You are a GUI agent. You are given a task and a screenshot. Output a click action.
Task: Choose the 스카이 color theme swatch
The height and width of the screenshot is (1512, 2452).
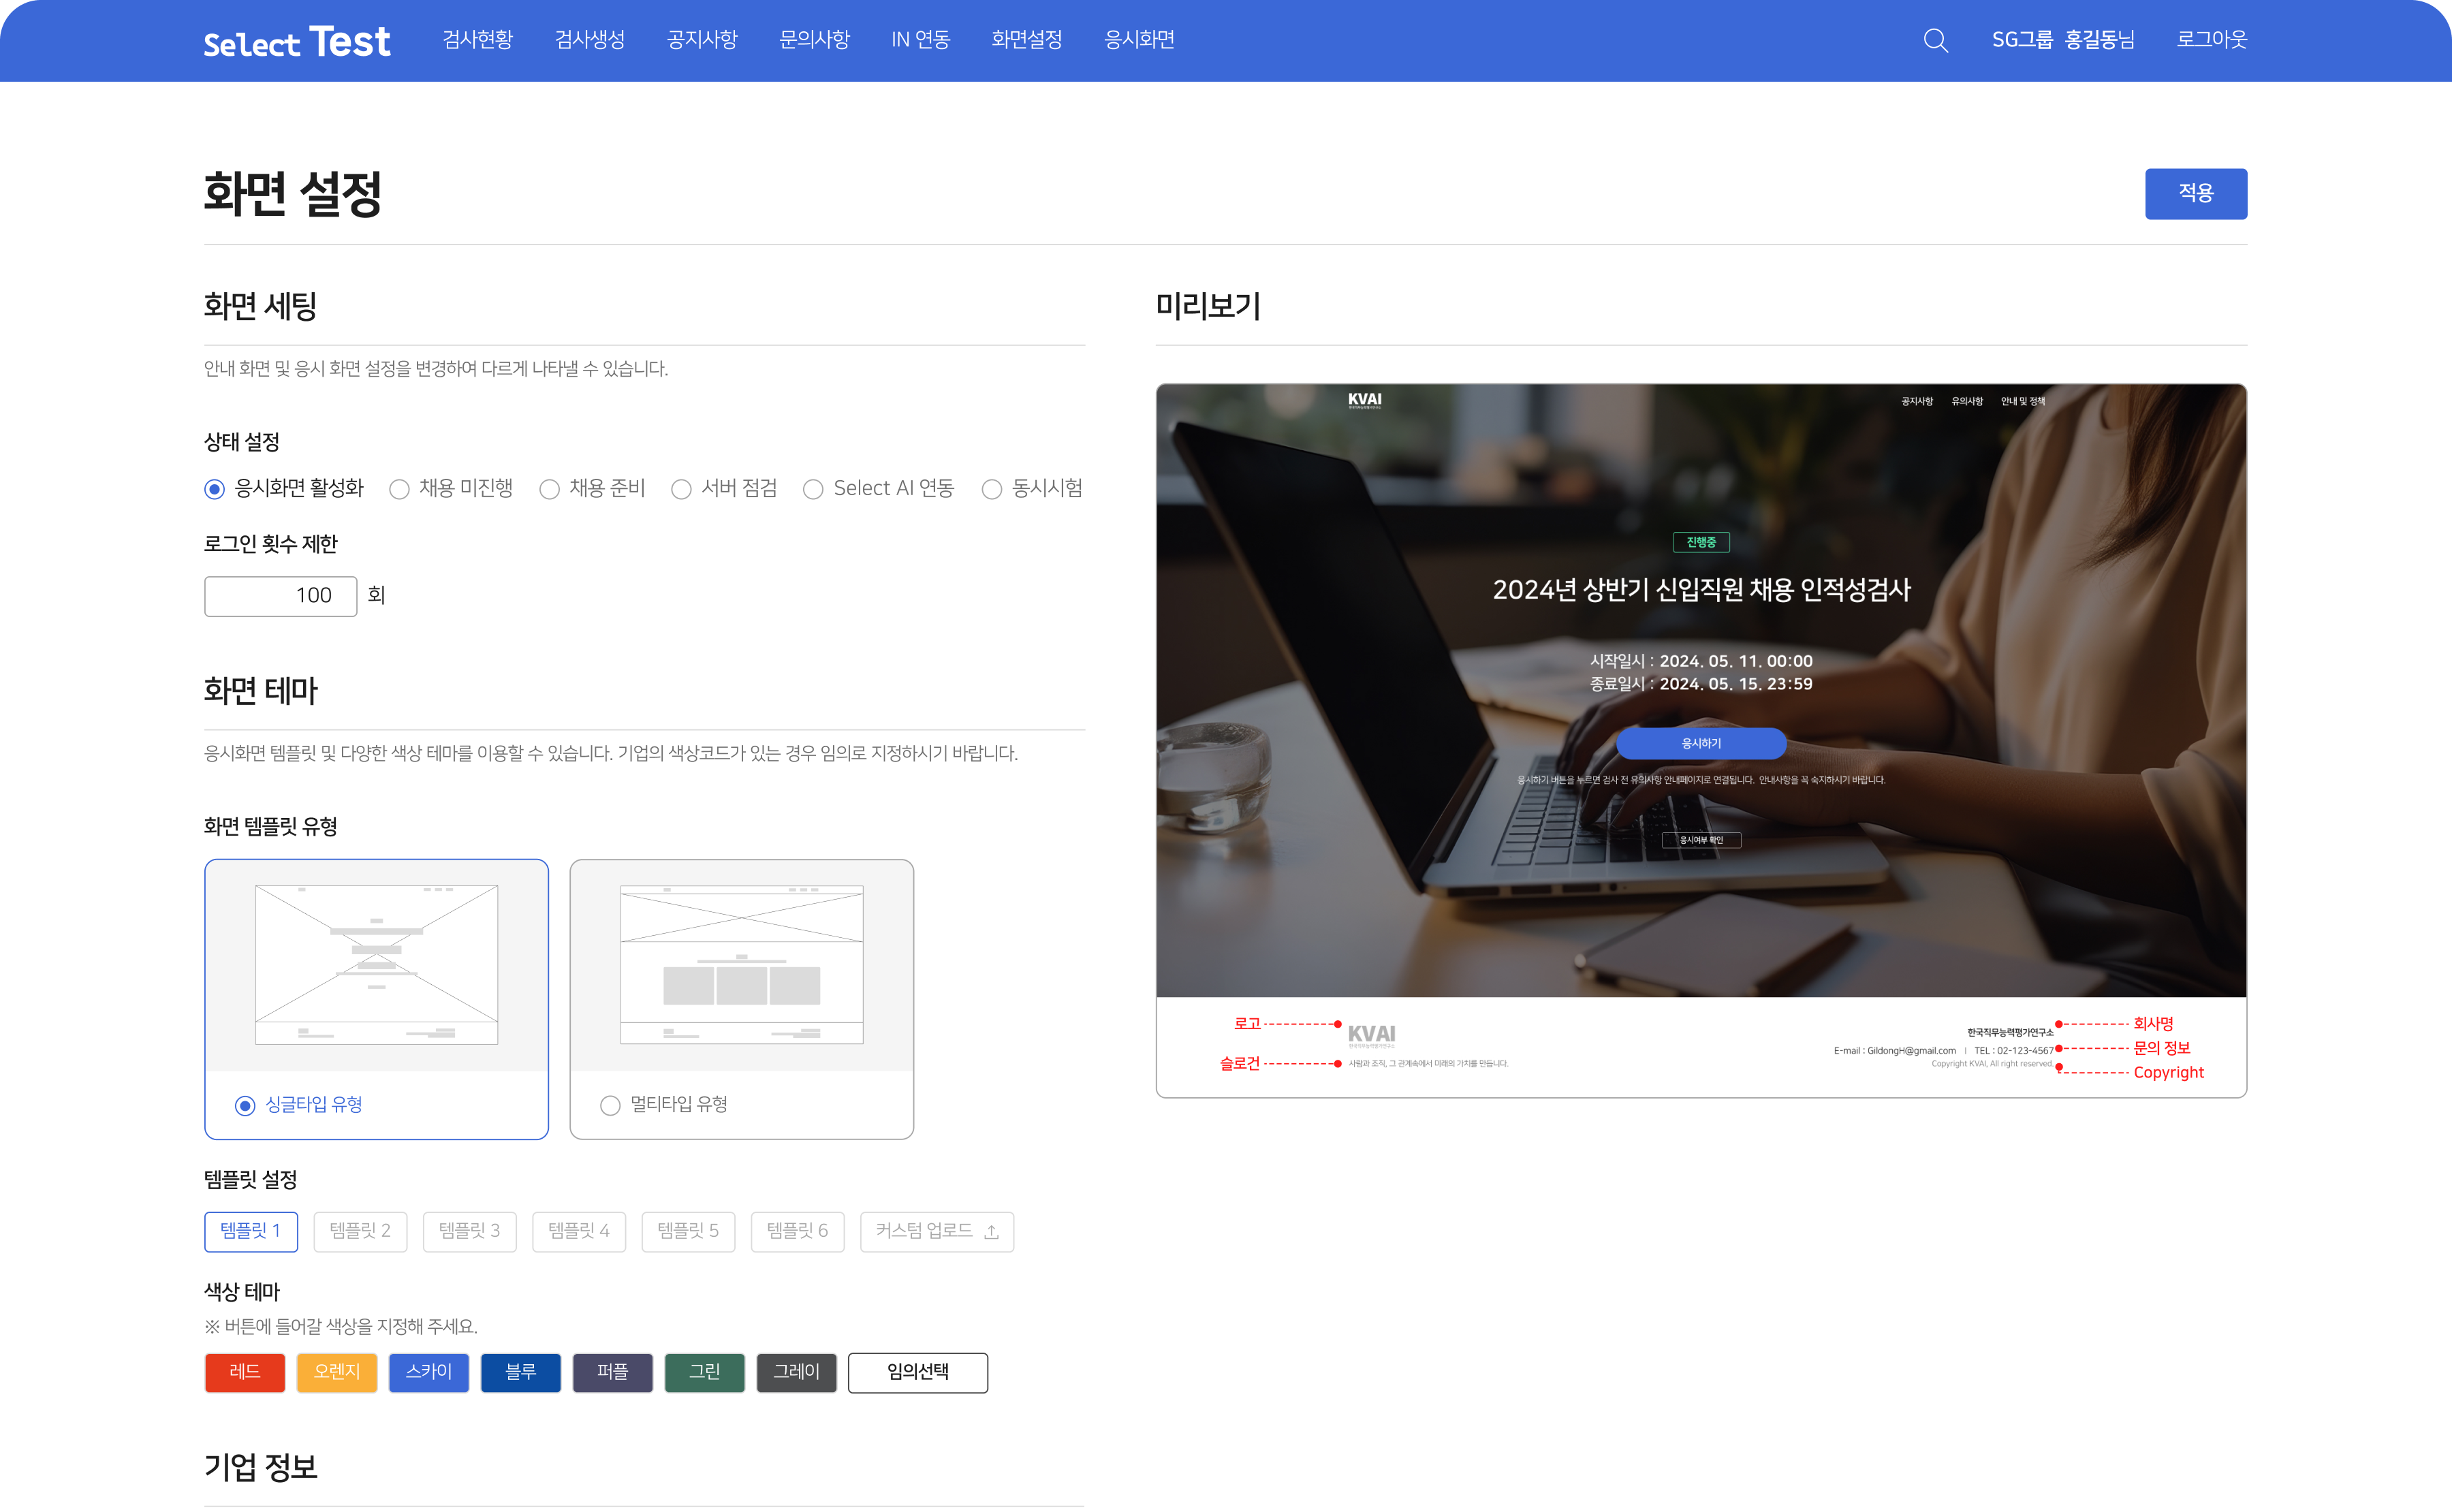(429, 1373)
